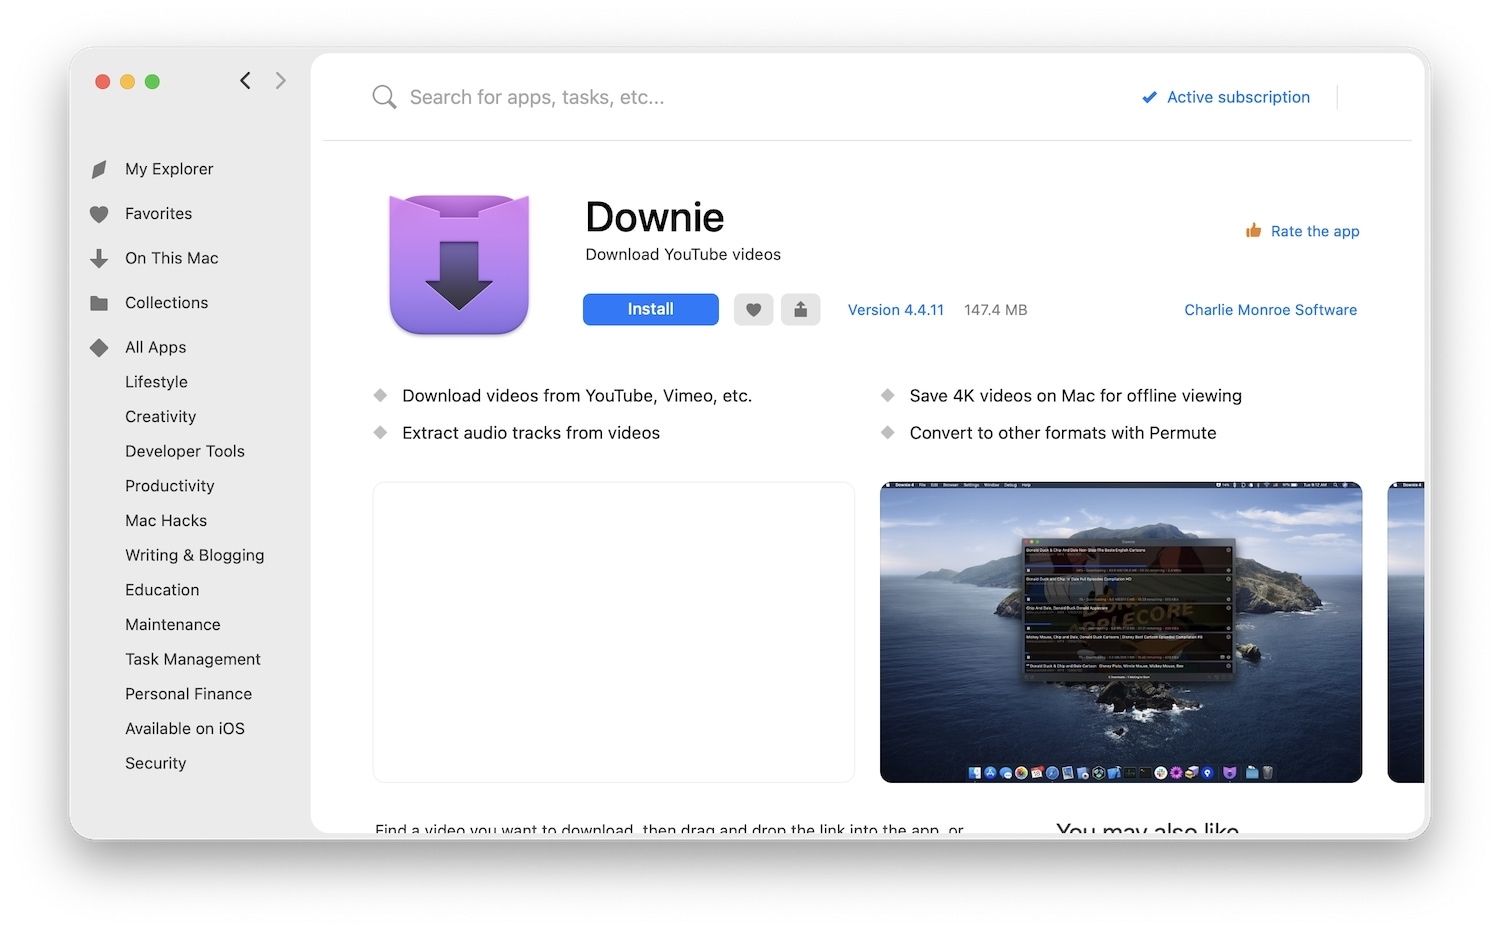Install the Downie app
Screen dimensions: 1500x931
[650, 309]
